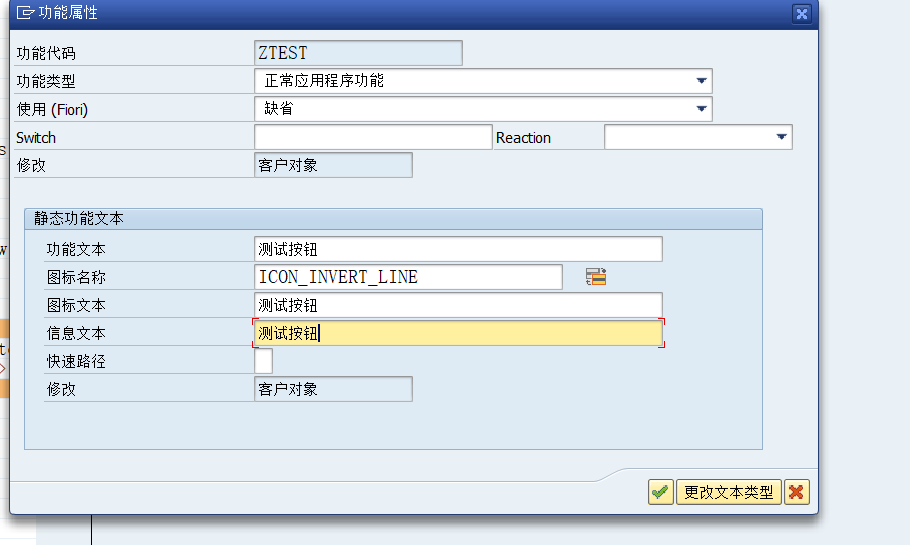Expand the 使用 (Fiori) dropdown arrow
This screenshot has height=545, width=910.
702,109
